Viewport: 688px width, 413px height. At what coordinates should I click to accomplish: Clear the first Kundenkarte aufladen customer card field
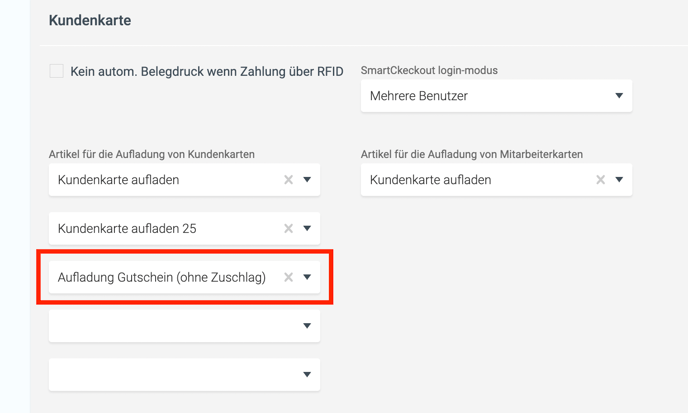point(288,180)
